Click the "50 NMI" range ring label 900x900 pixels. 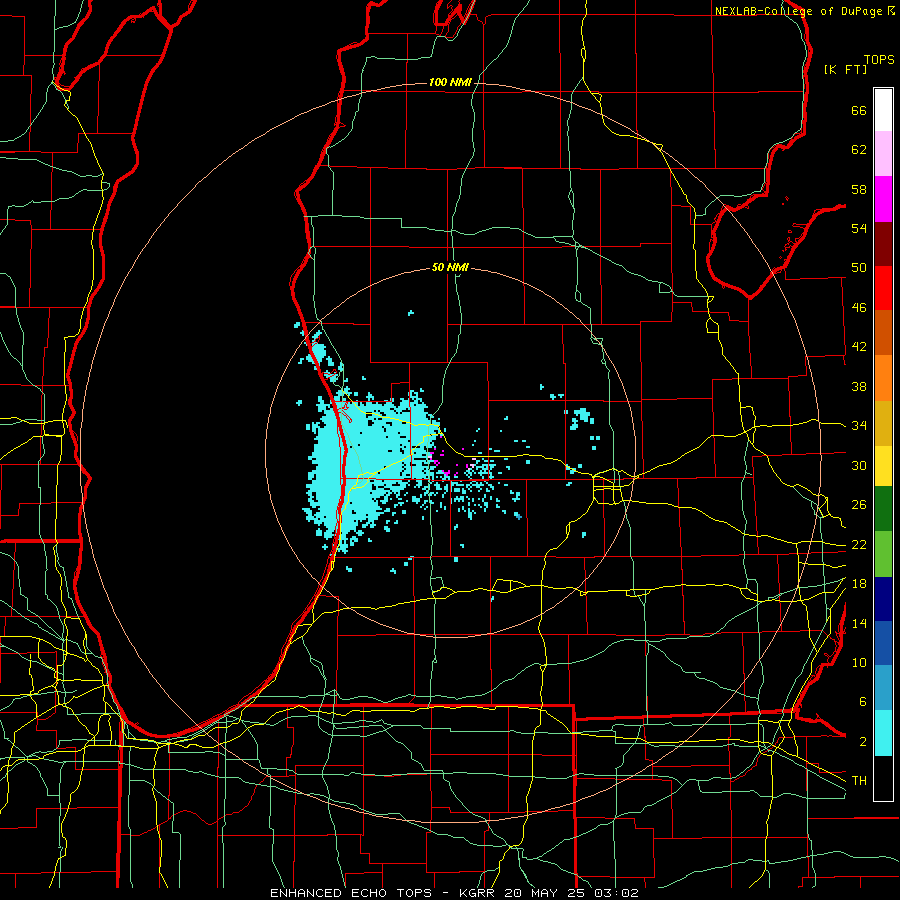pyautogui.click(x=450, y=267)
